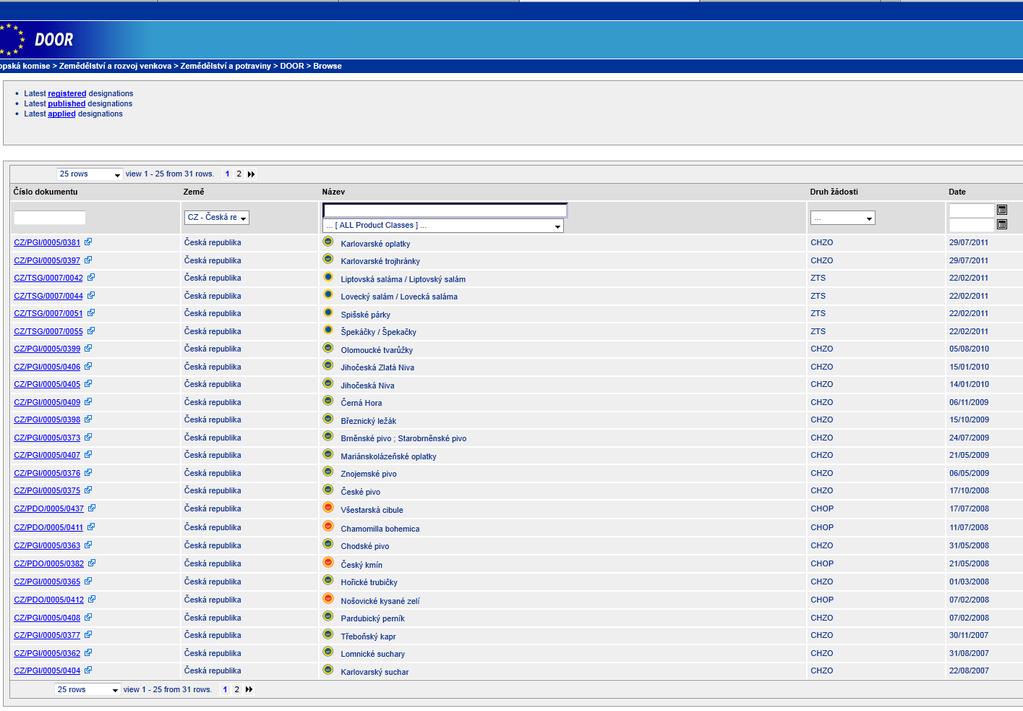Screen dimensions: 1023x711
Task: Select date cell '30/11/2007'
Action: coord(969,635)
